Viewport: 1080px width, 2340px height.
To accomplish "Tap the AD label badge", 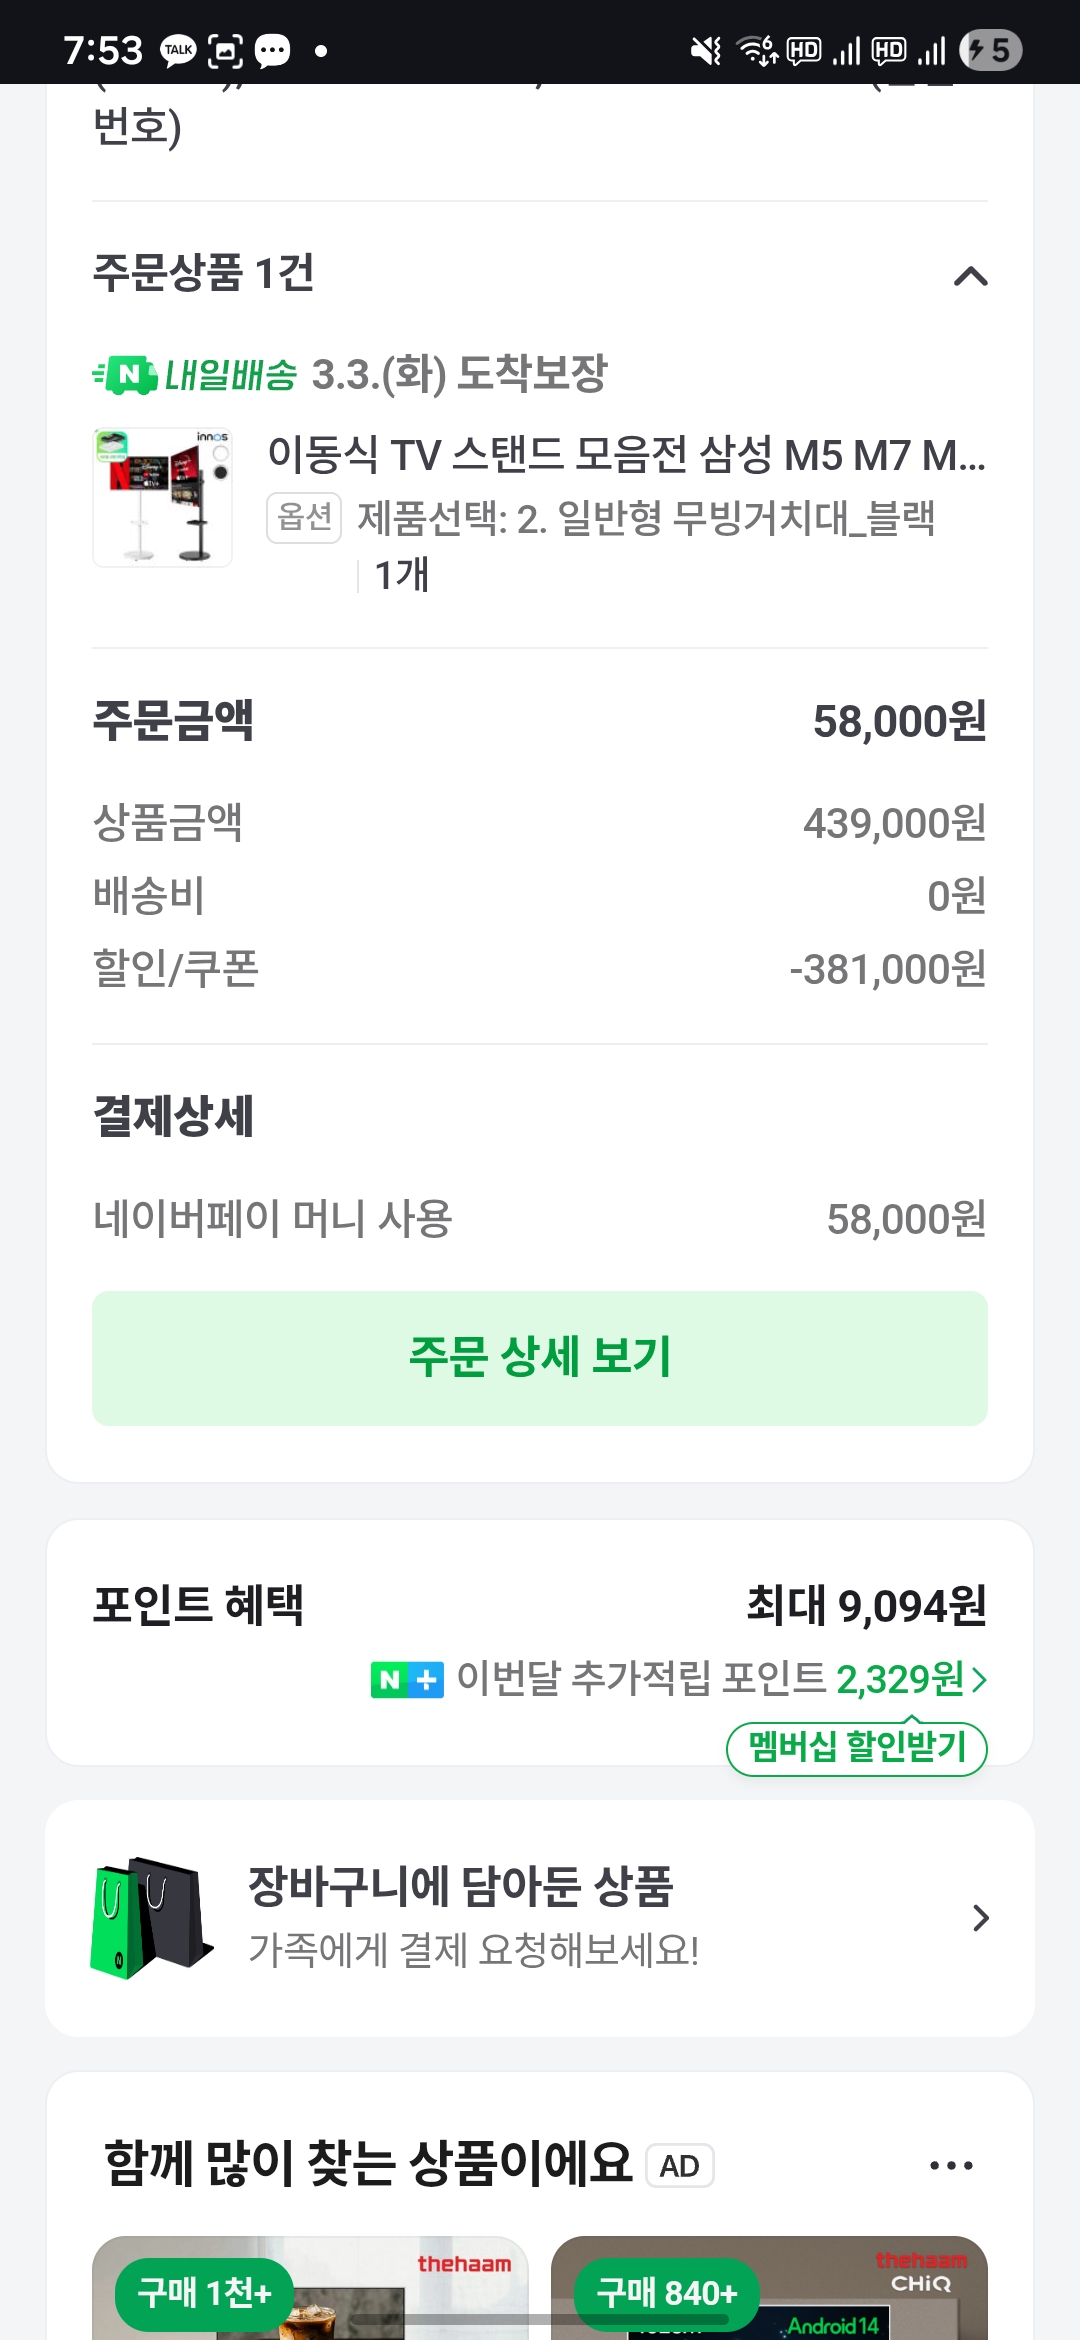I will pyautogui.click(x=679, y=2166).
